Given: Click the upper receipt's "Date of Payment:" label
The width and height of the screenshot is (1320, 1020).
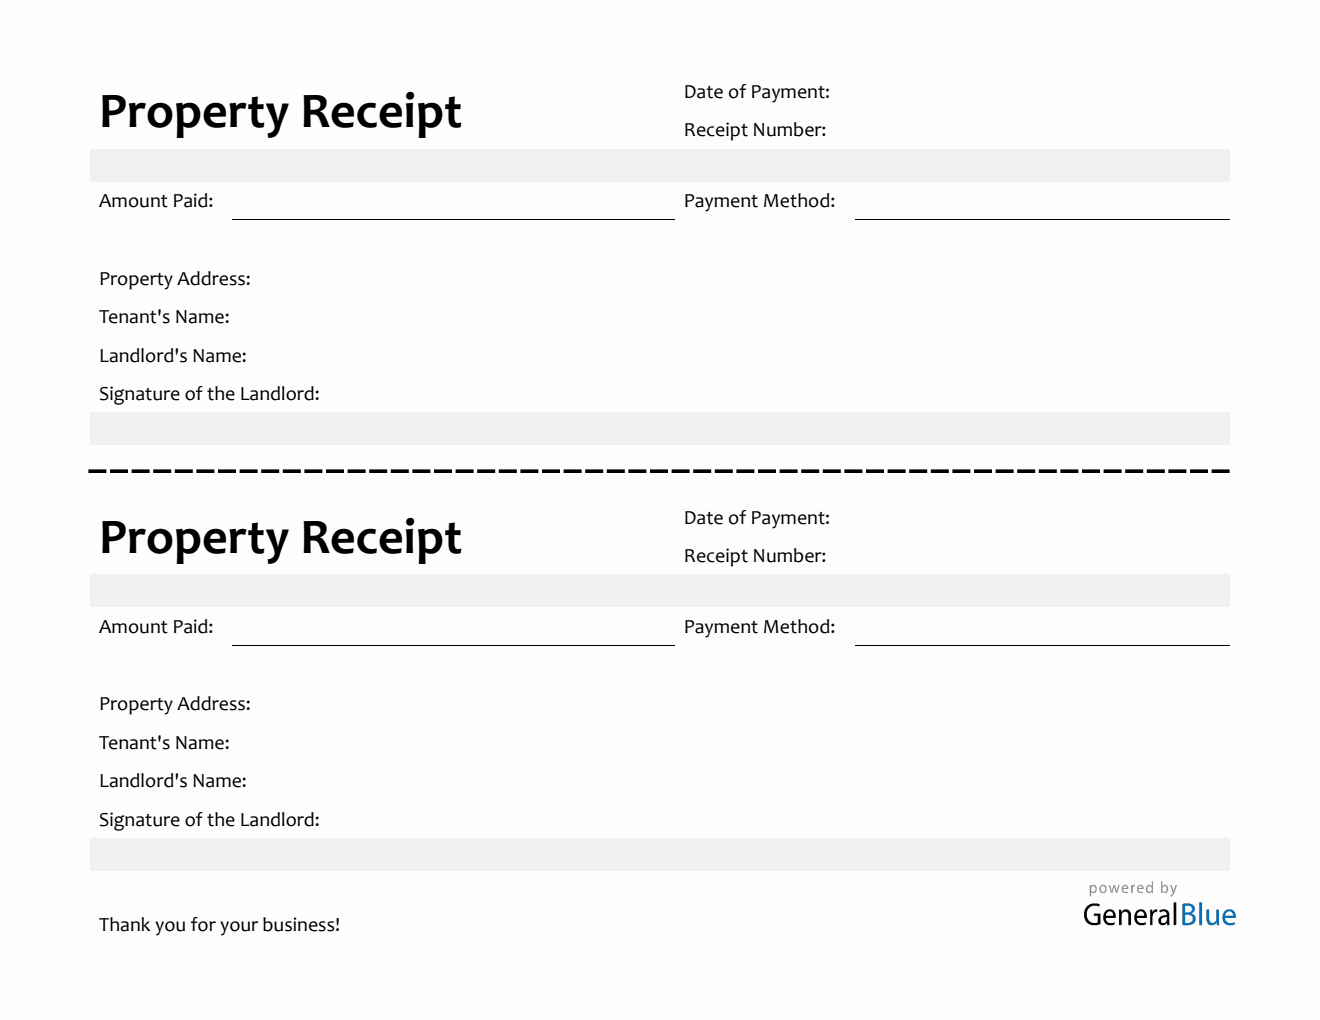Looking at the screenshot, I should click(x=757, y=92).
